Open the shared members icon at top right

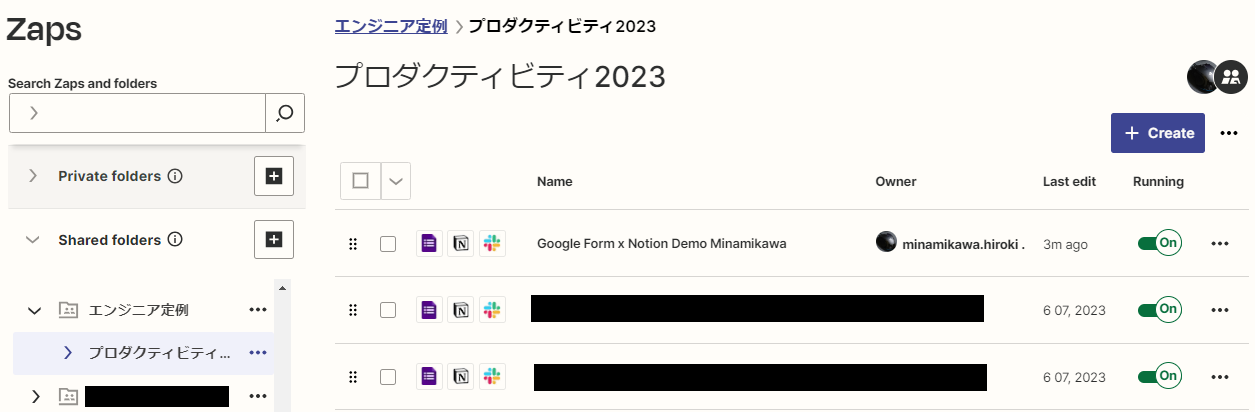pos(1231,76)
